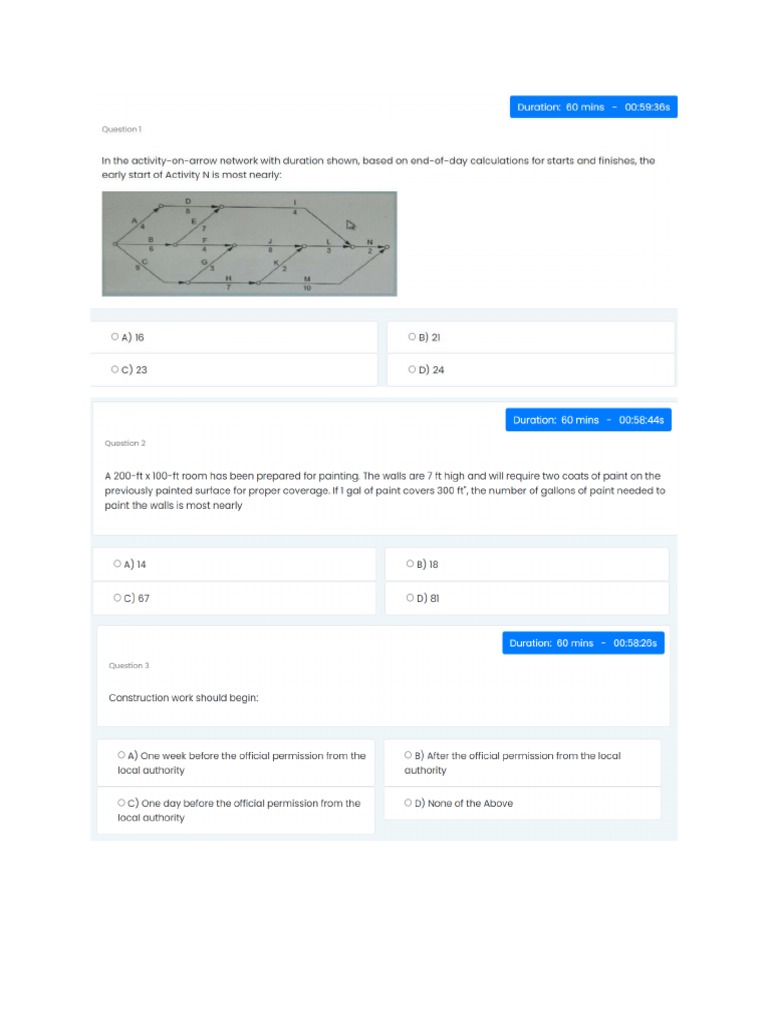The width and height of the screenshot is (768, 1024).
Task: Click the Question 2 duration timer badge
Action: click(588, 420)
